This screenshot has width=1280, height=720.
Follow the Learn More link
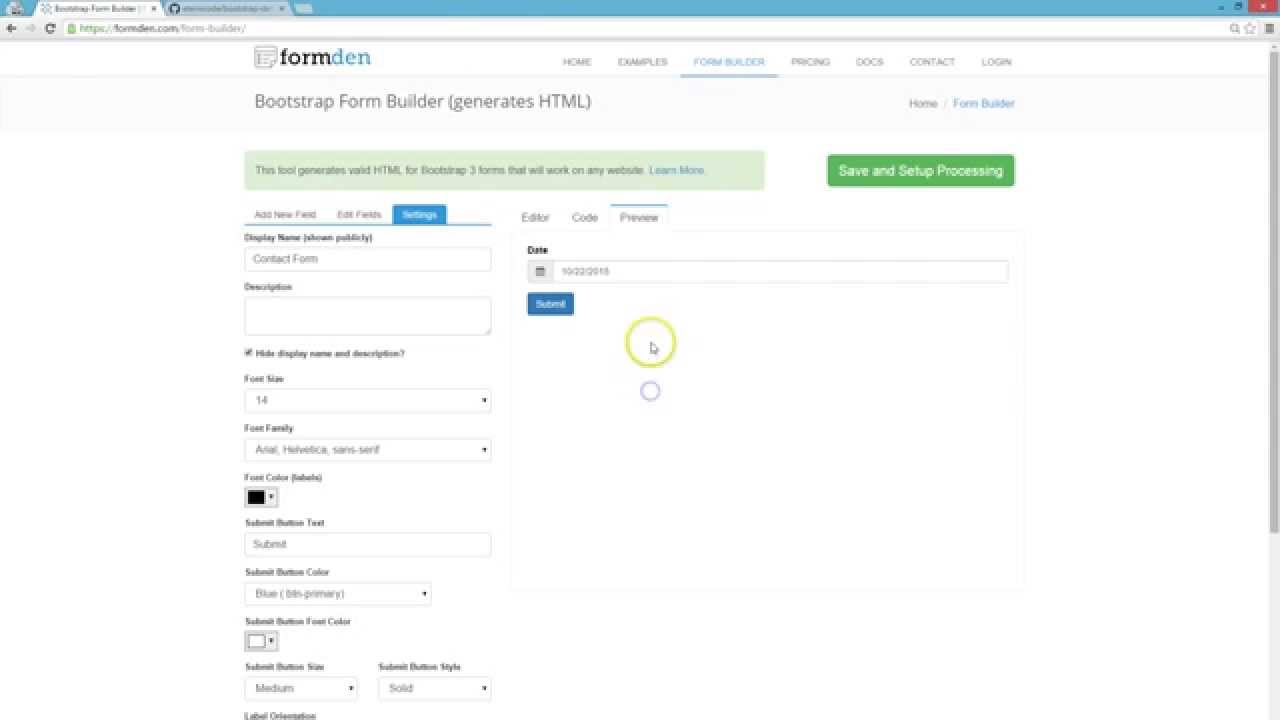click(677, 170)
